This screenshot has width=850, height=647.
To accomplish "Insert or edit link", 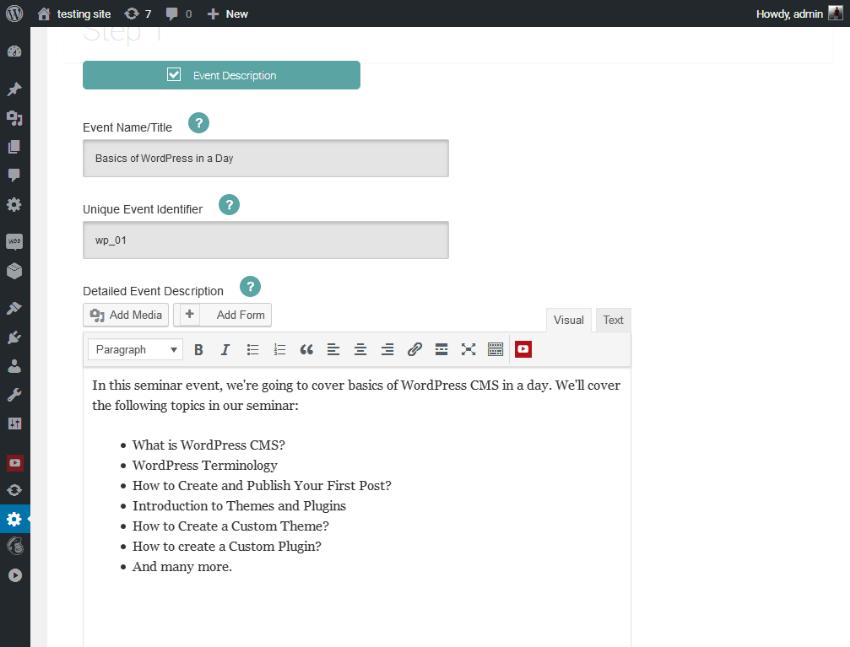I will (415, 350).
